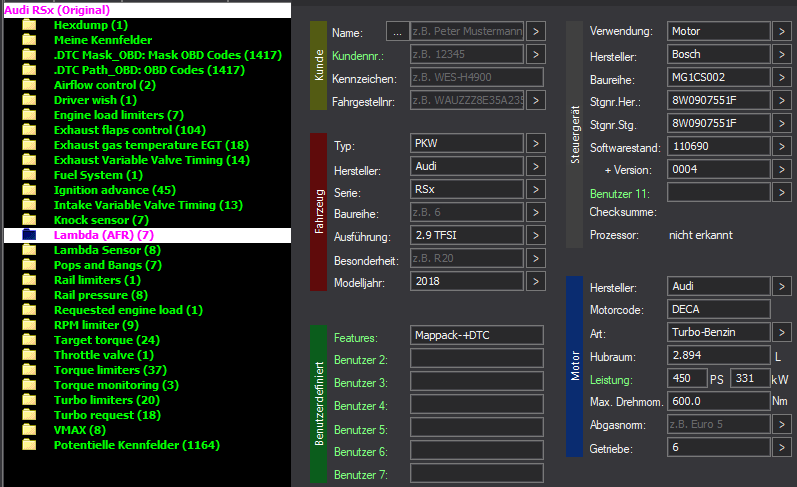Click folder icon beside Fuel System (1)

click(x=29, y=175)
